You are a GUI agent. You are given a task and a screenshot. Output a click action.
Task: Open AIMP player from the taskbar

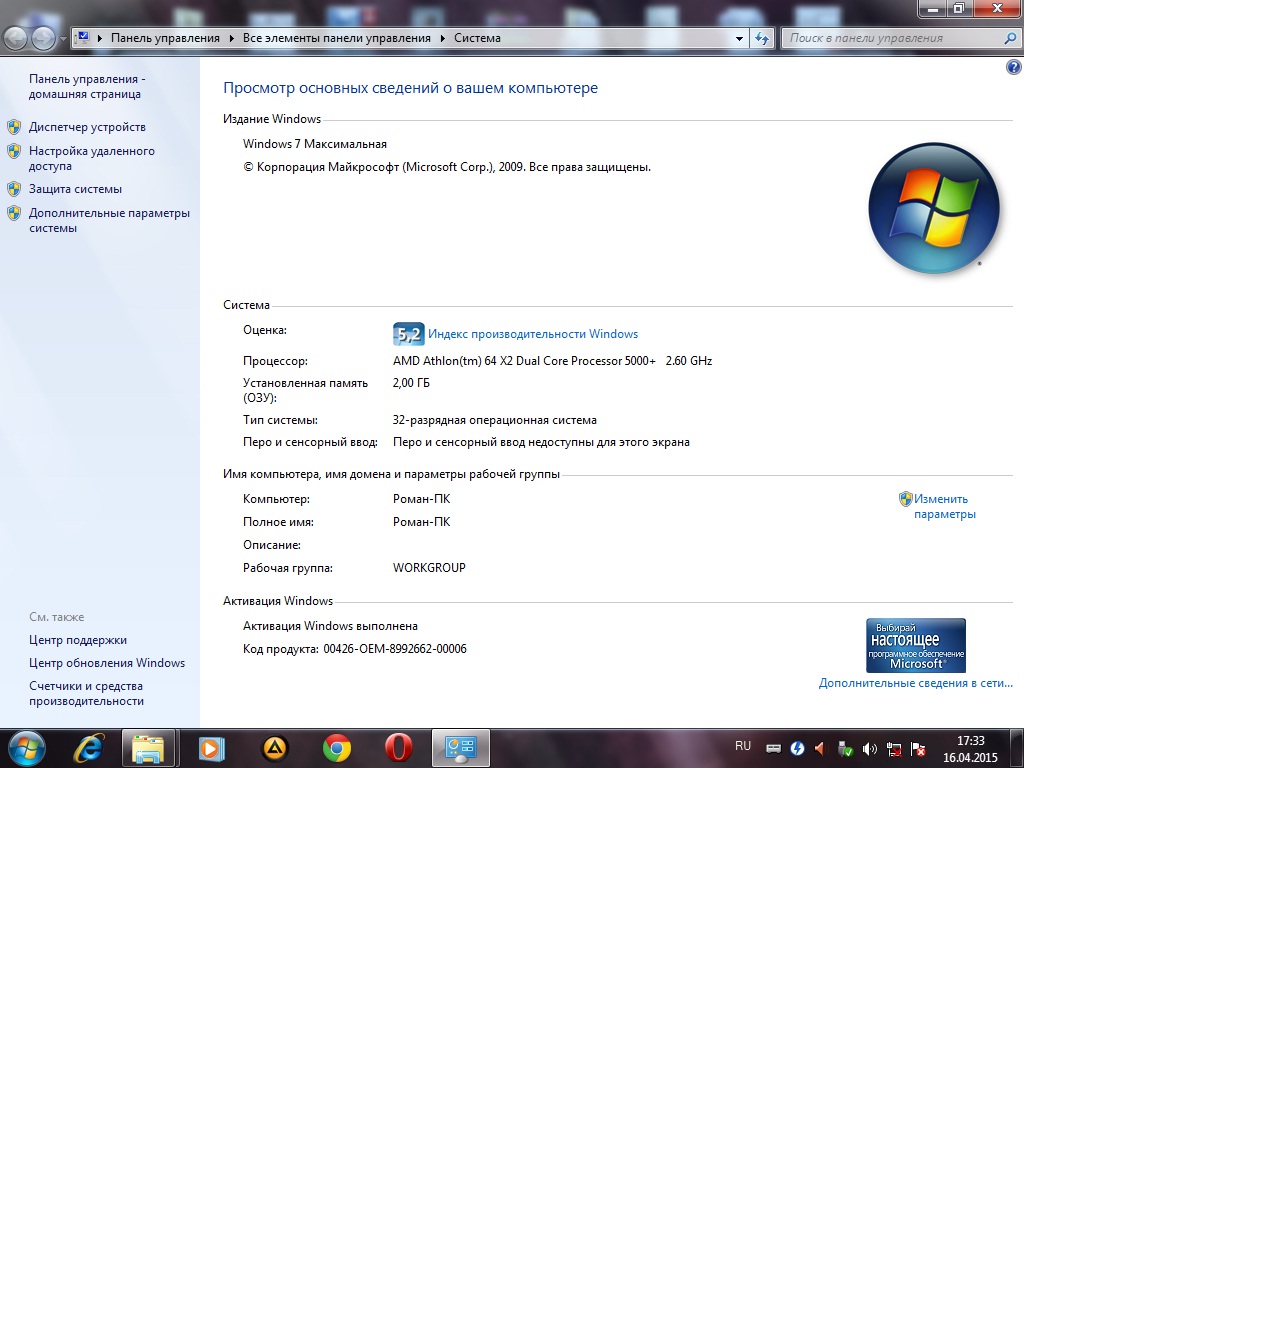pyautogui.click(x=275, y=748)
